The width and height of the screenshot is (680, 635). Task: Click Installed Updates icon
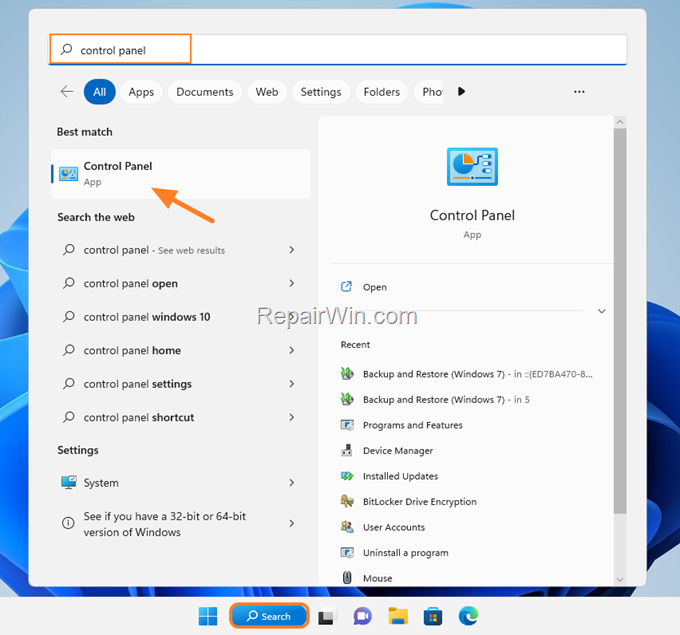coord(347,476)
